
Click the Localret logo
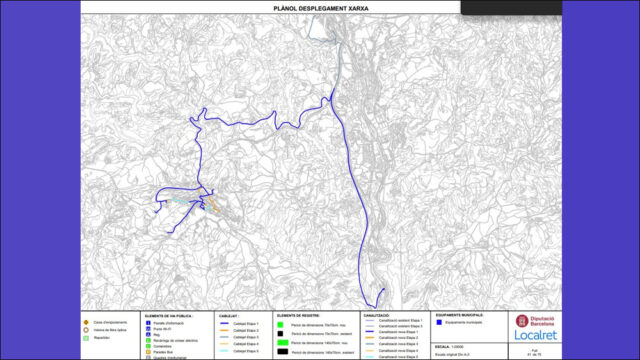536,335
